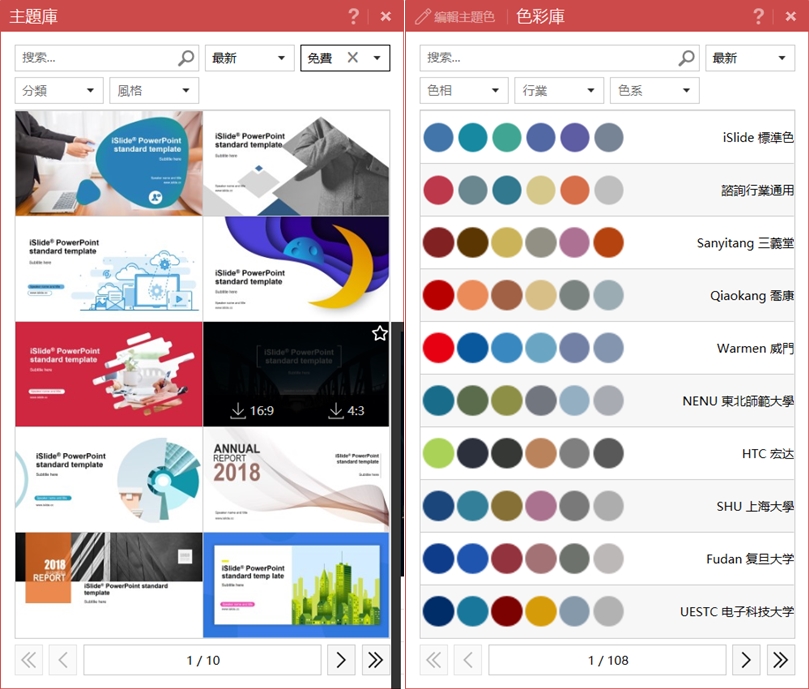Viewport: 809px width, 689px height.
Task: Click the lime green swatch in HTC 宏达 row
Action: coord(439,453)
